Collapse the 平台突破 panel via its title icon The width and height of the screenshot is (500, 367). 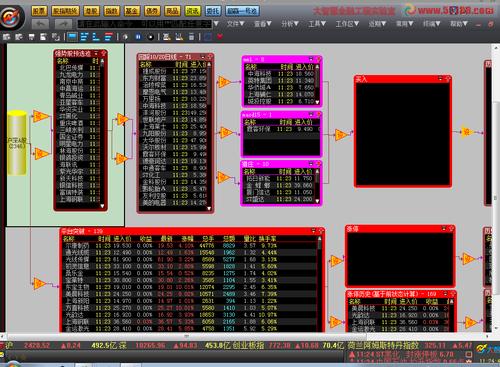[313, 231]
